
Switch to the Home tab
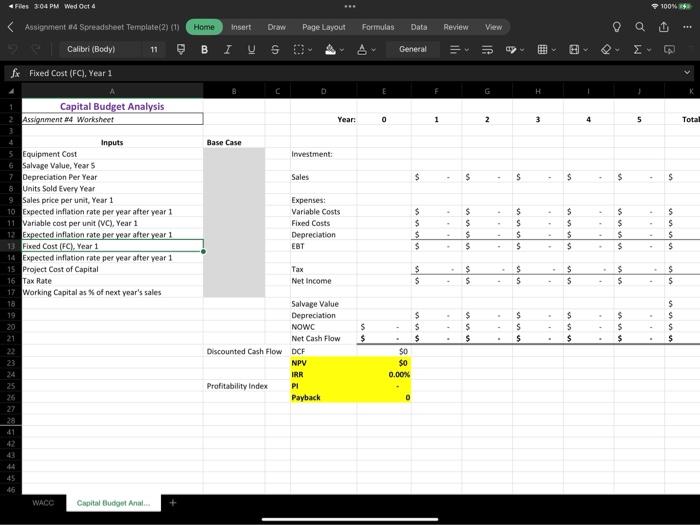click(204, 27)
